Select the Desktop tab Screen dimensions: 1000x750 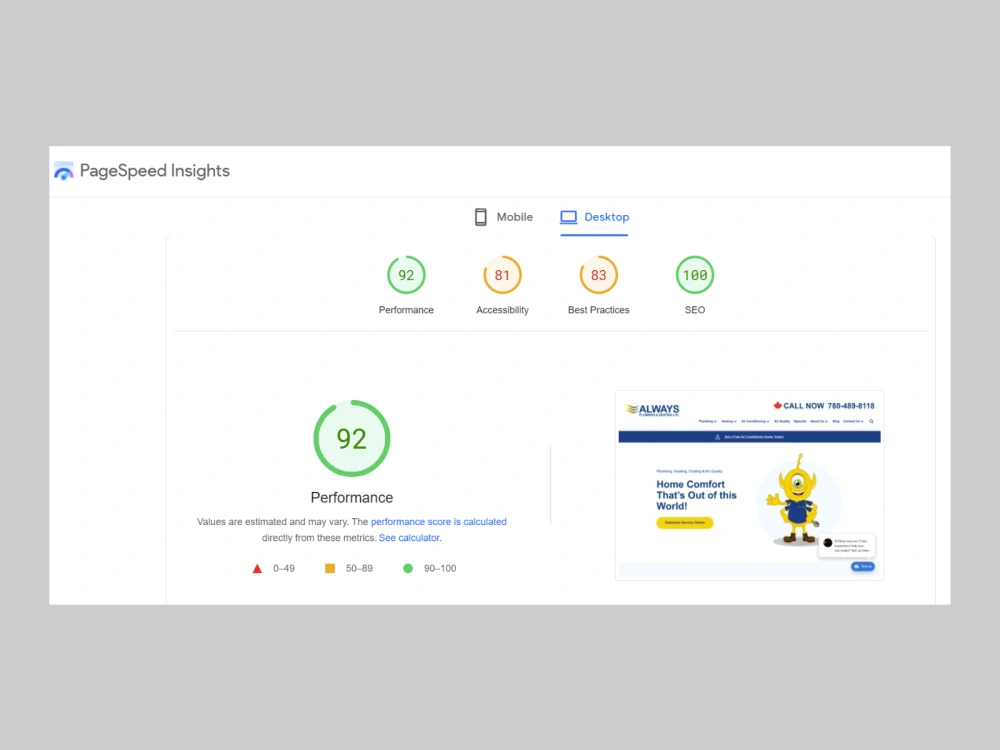(x=594, y=217)
